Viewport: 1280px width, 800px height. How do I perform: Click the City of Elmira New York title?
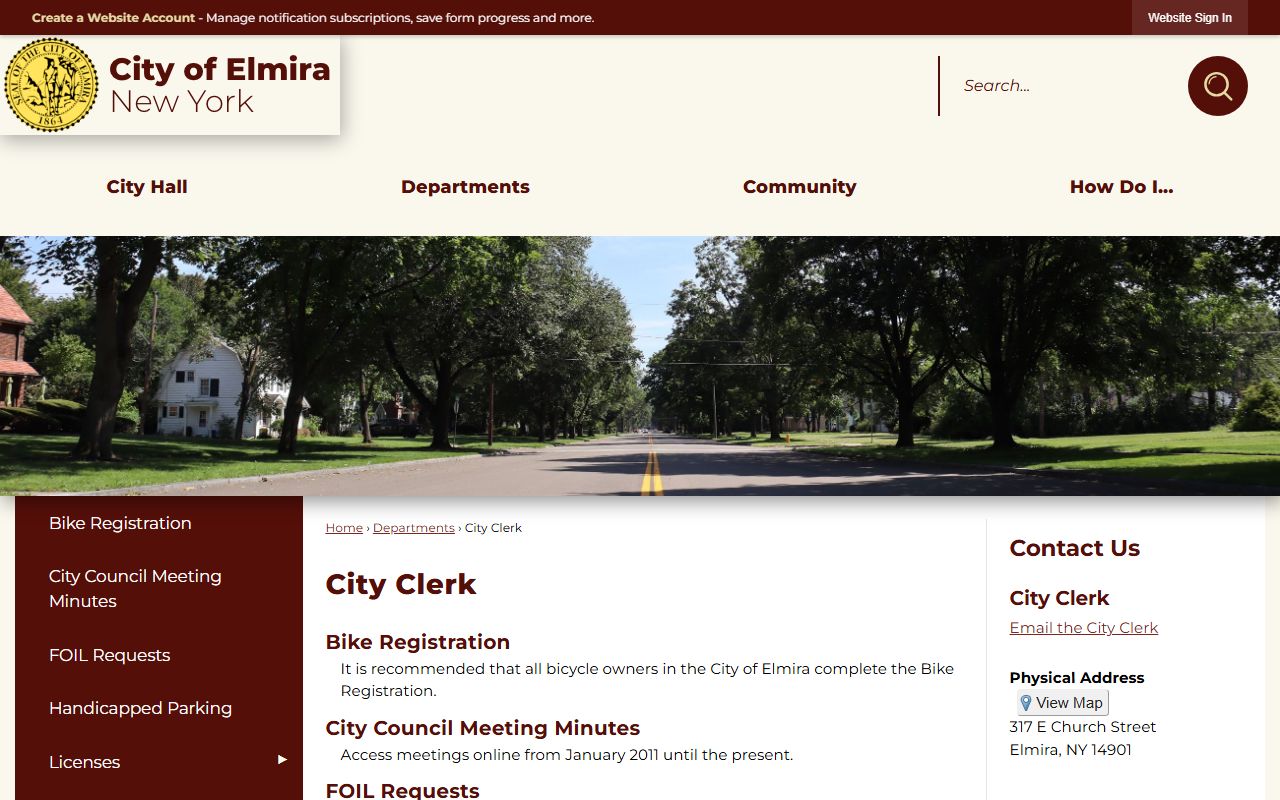coord(219,85)
